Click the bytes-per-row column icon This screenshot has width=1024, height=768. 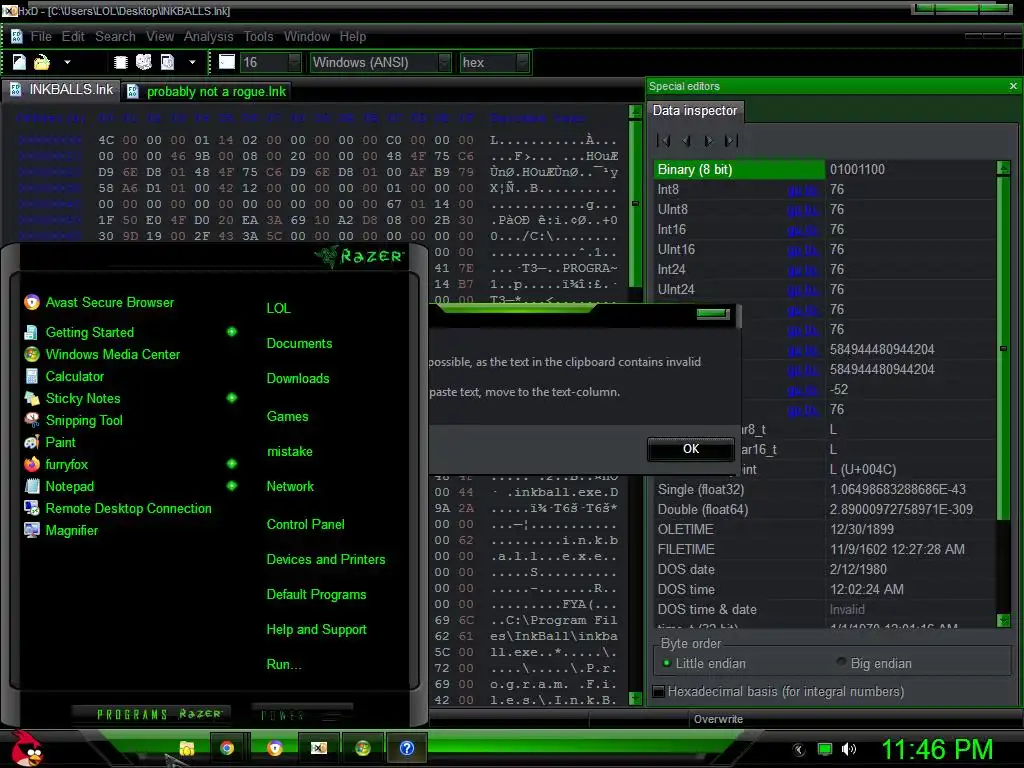click(x=227, y=62)
